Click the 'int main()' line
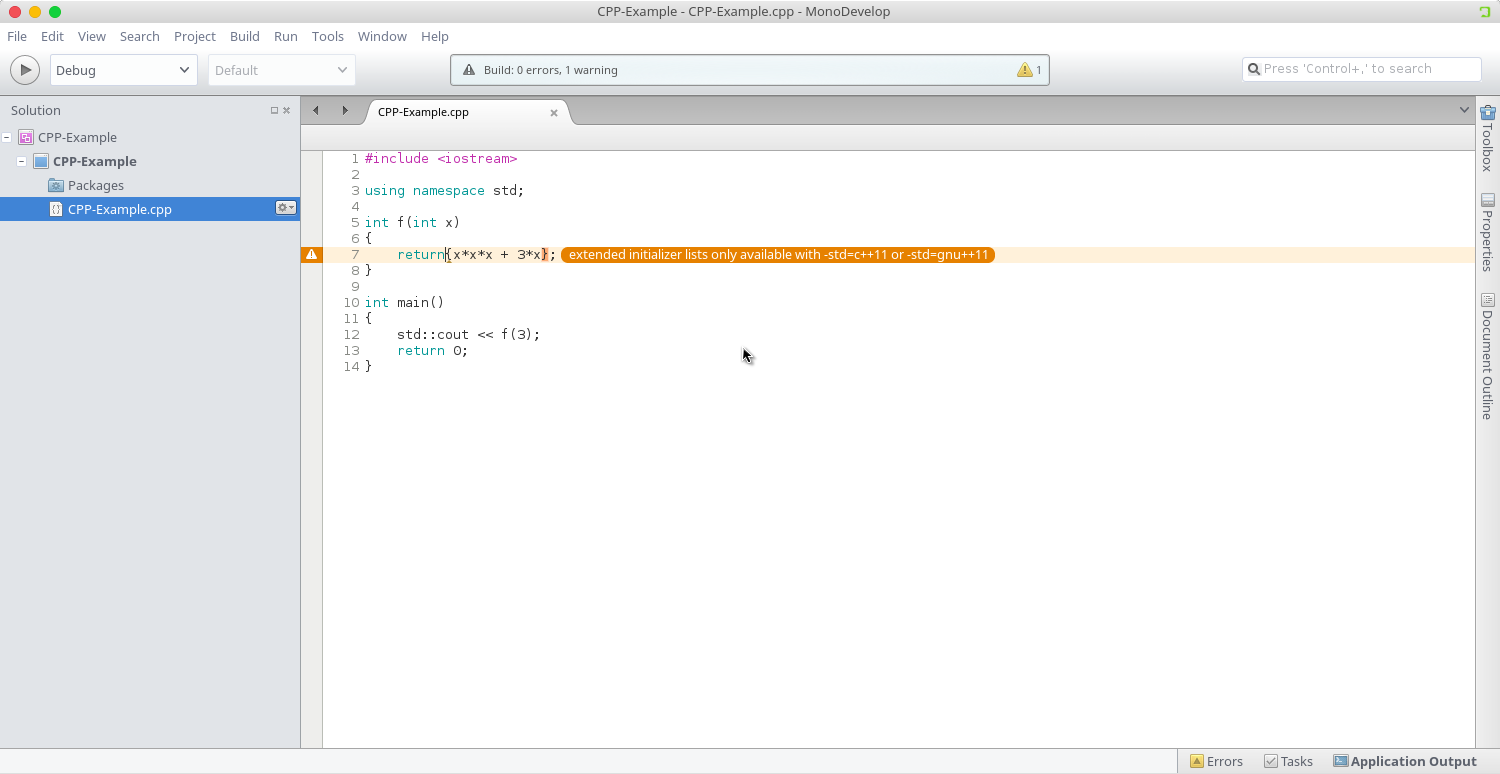The width and height of the screenshot is (1500, 774). tap(404, 303)
